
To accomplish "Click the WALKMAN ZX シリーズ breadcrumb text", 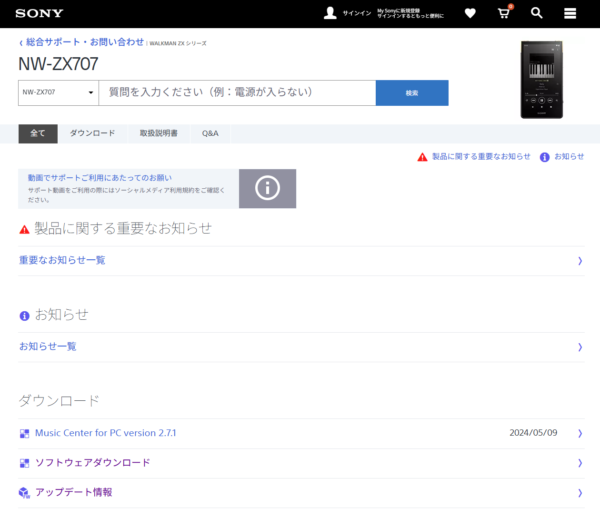I will tap(178, 44).
